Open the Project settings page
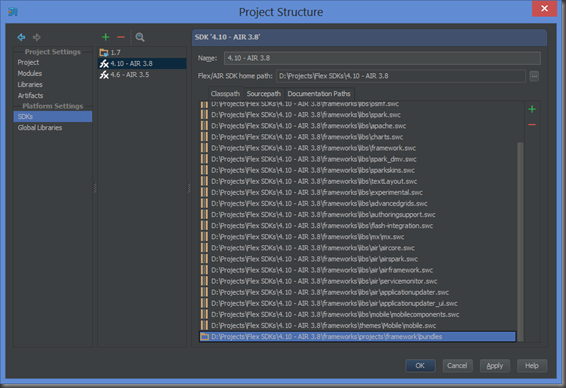 pyautogui.click(x=53, y=62)
